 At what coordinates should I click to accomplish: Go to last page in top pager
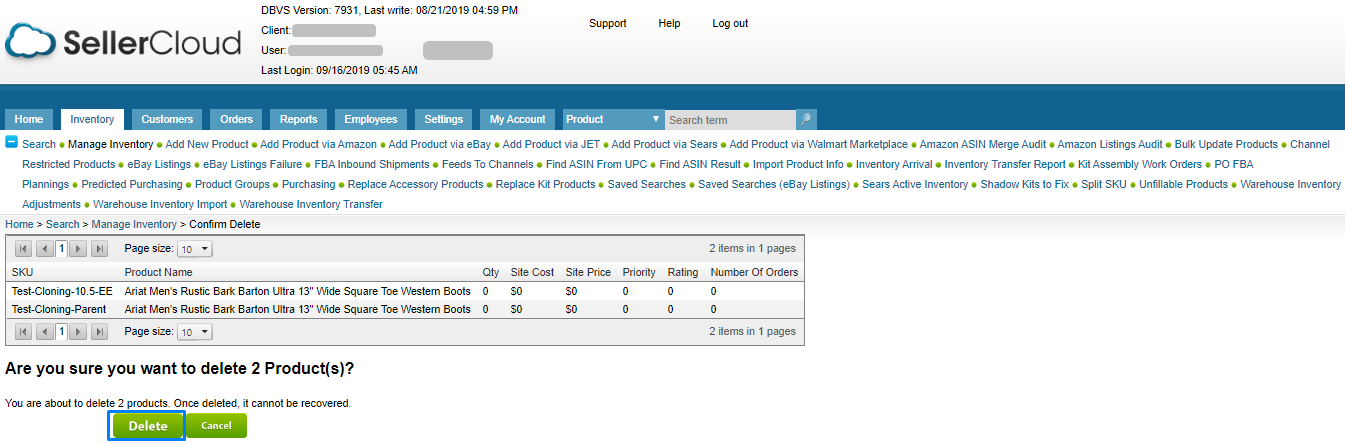99,248
